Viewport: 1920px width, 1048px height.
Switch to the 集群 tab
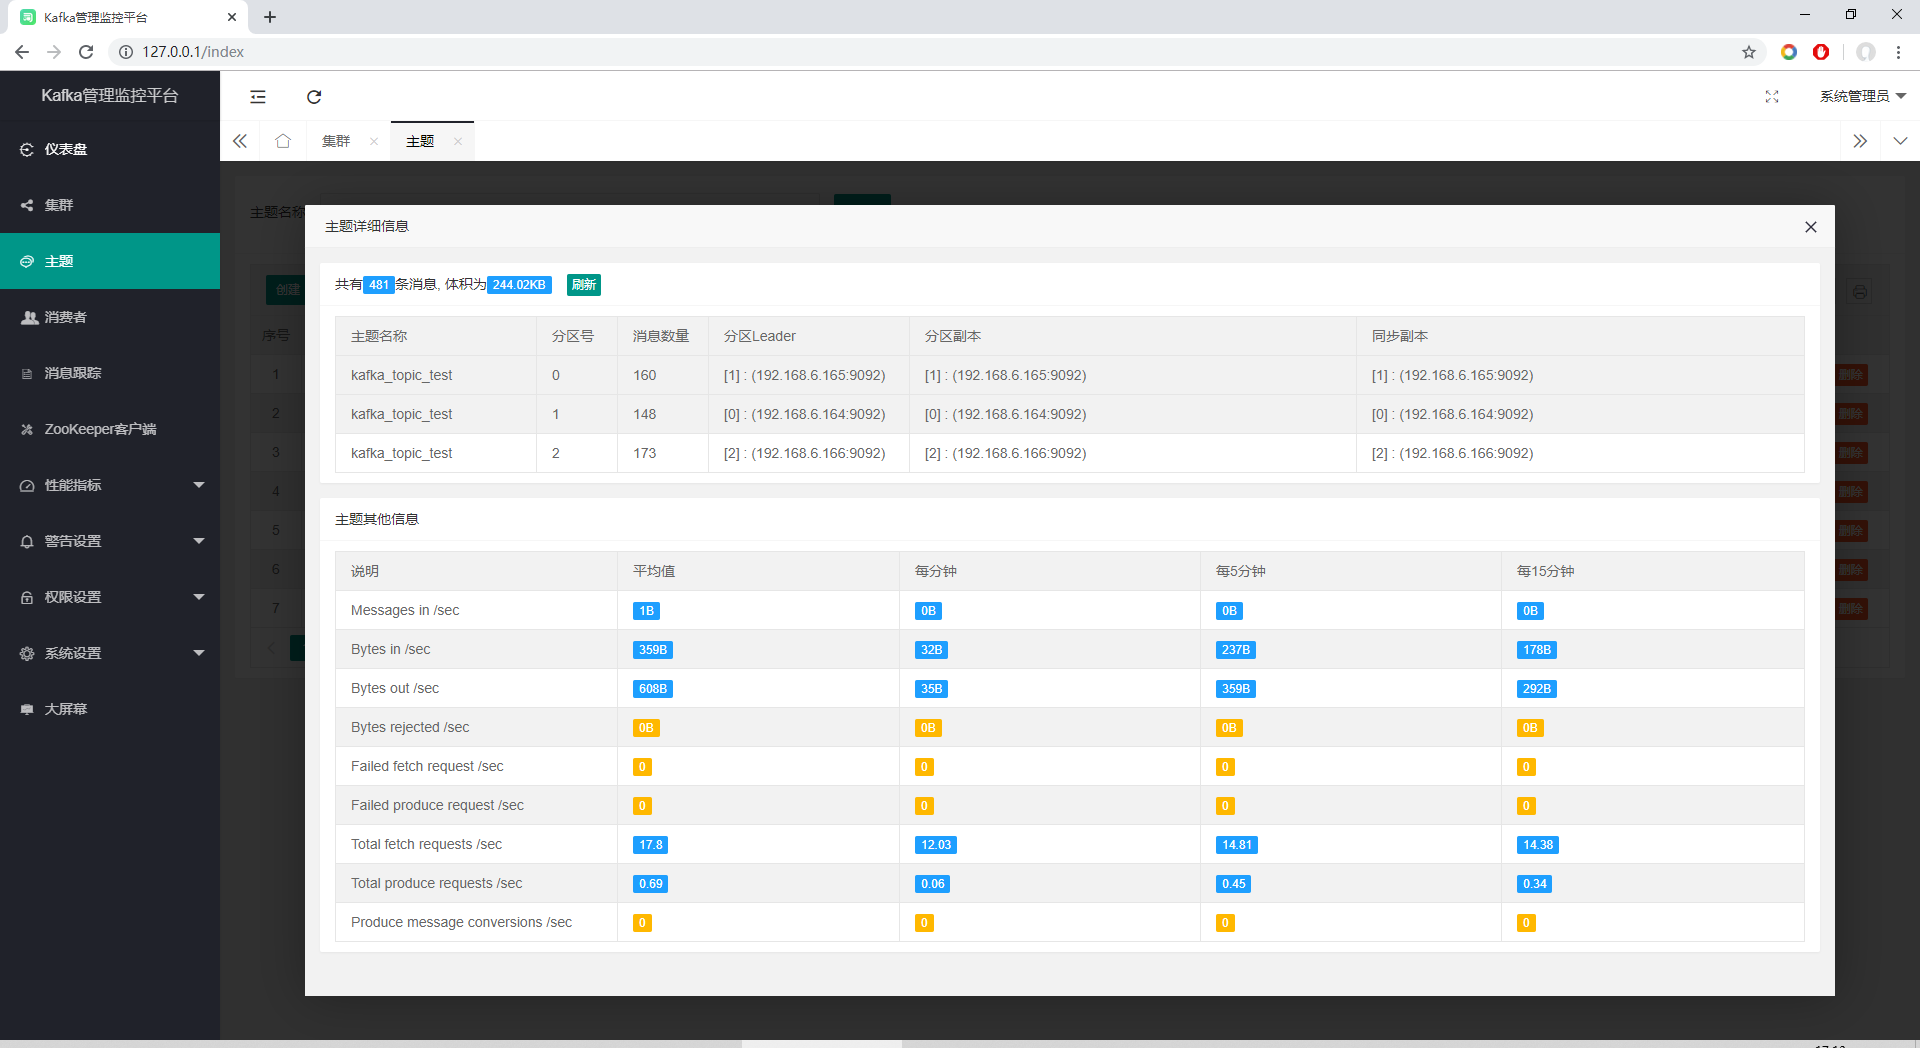click(x=336, y=141)
